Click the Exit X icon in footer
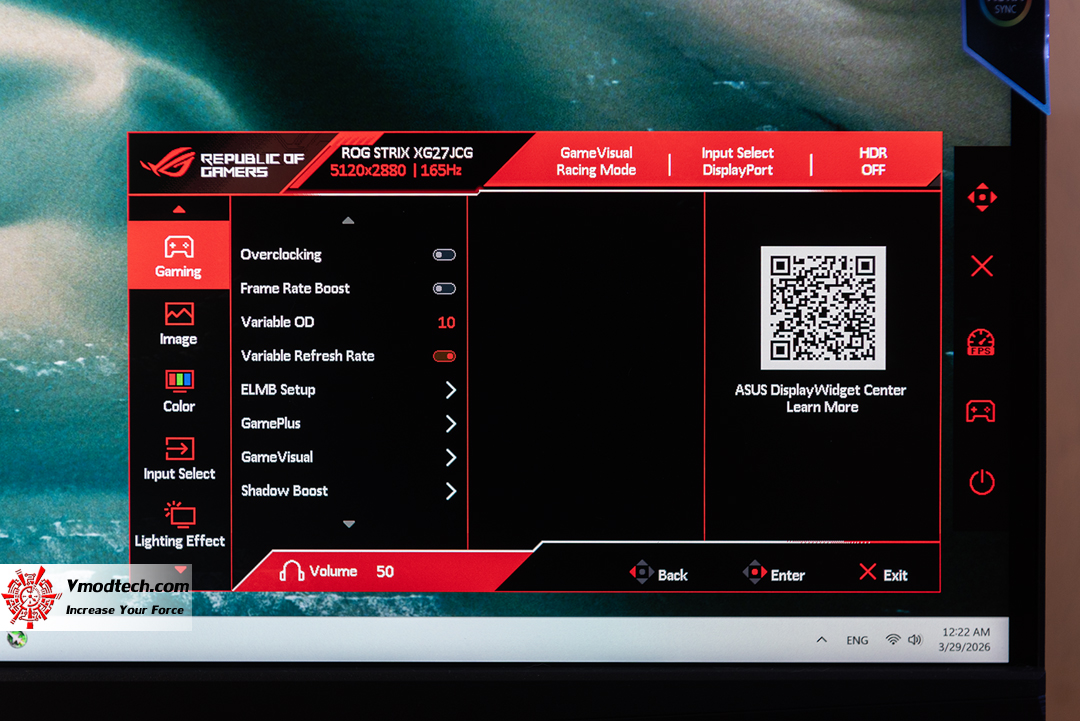The height and width of the screenshot is (721, 1080). point(868,572)
